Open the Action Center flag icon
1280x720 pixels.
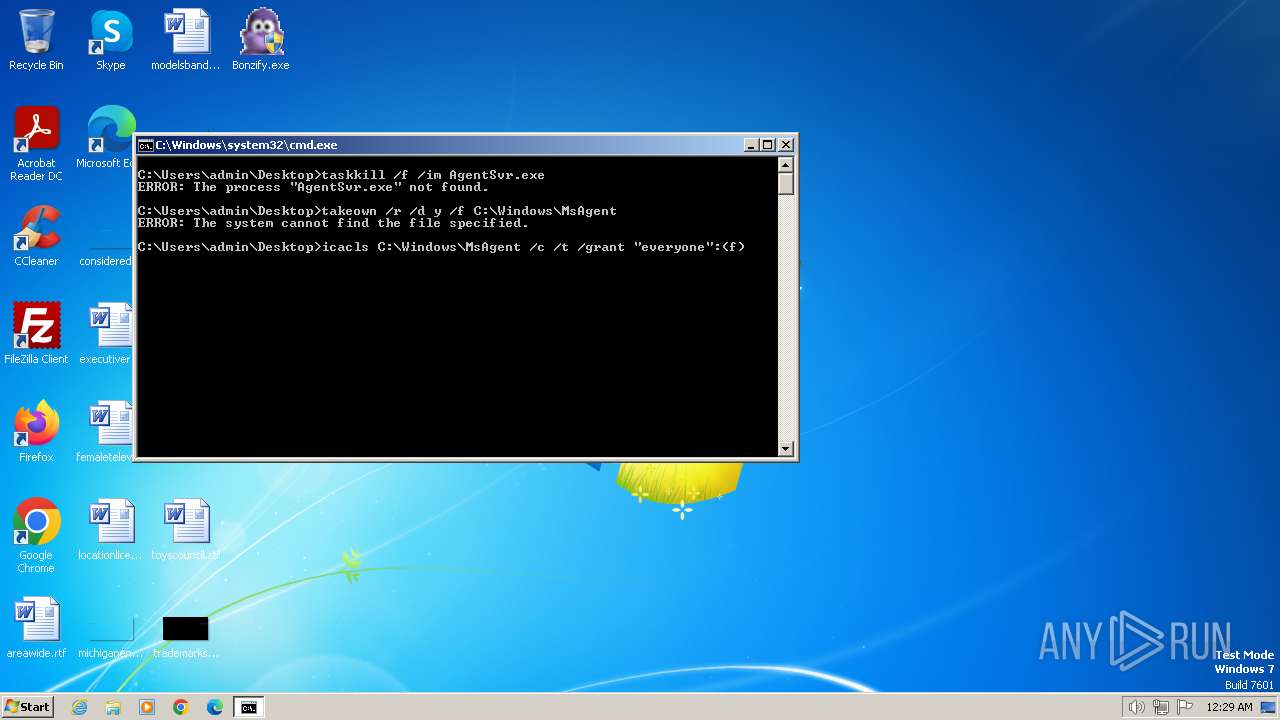click(x=1186, y=707)
